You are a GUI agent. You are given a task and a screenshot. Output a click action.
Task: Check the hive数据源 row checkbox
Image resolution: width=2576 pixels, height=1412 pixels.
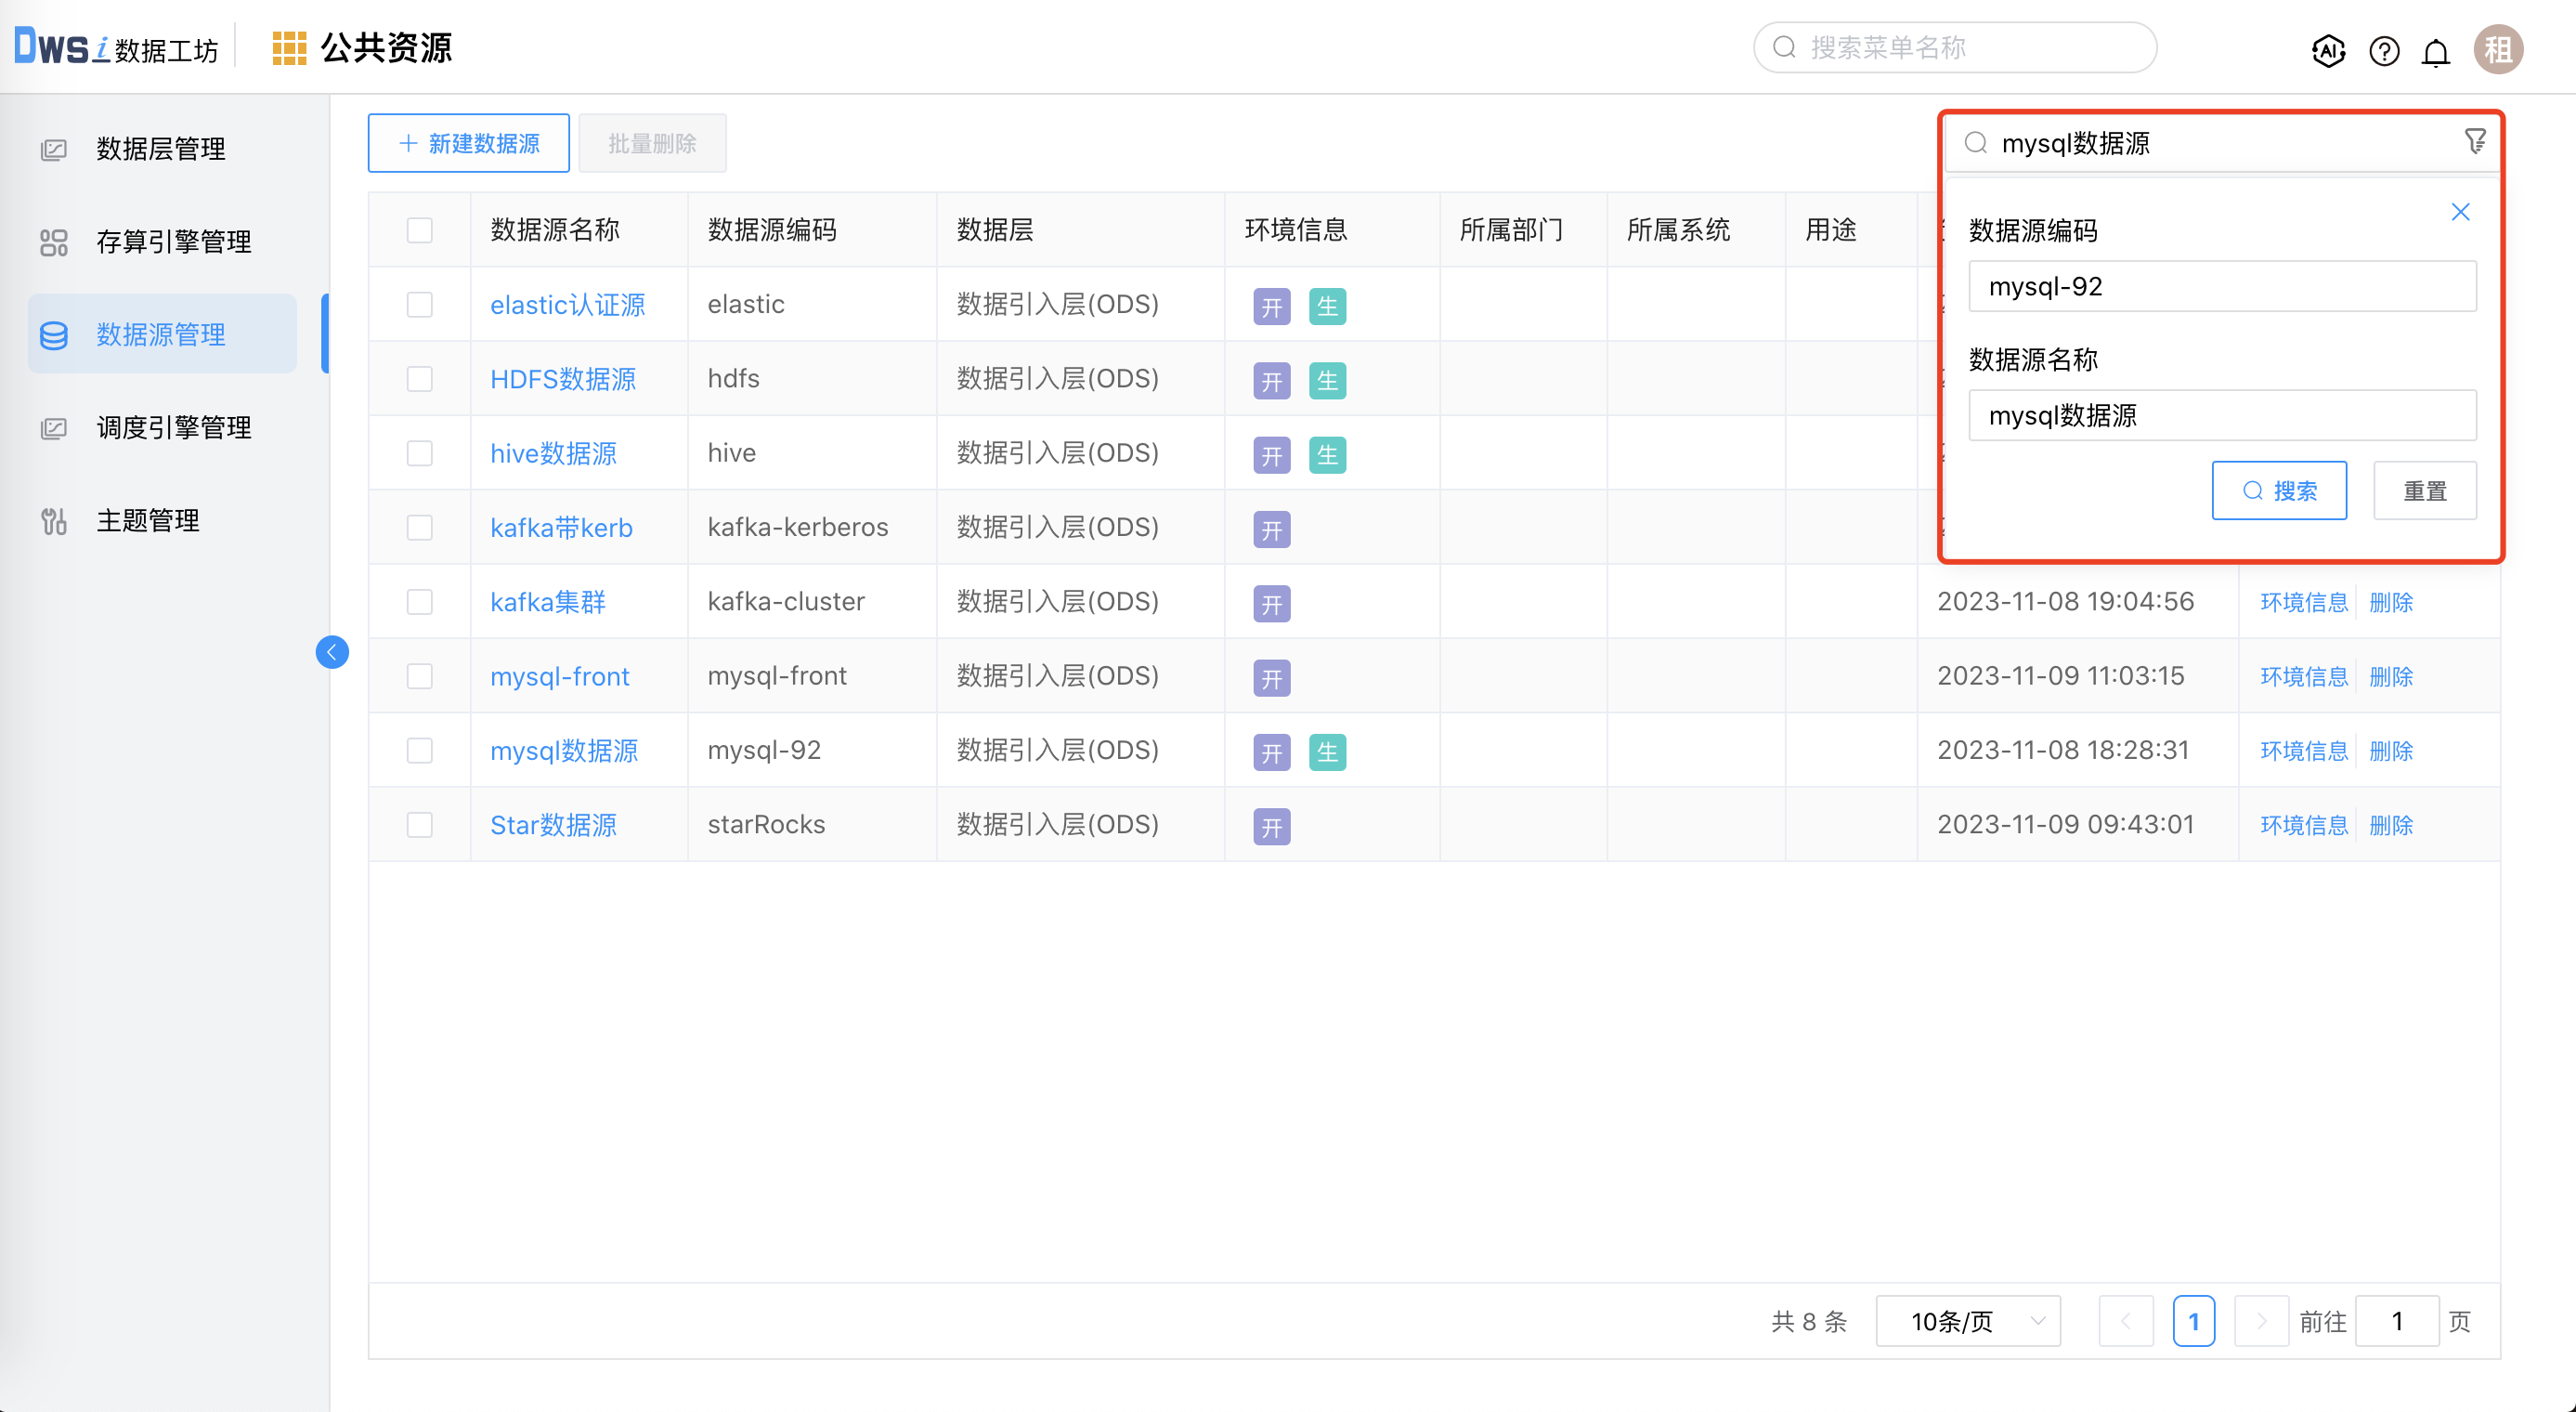pyautogui.click(x=419, y=453)
